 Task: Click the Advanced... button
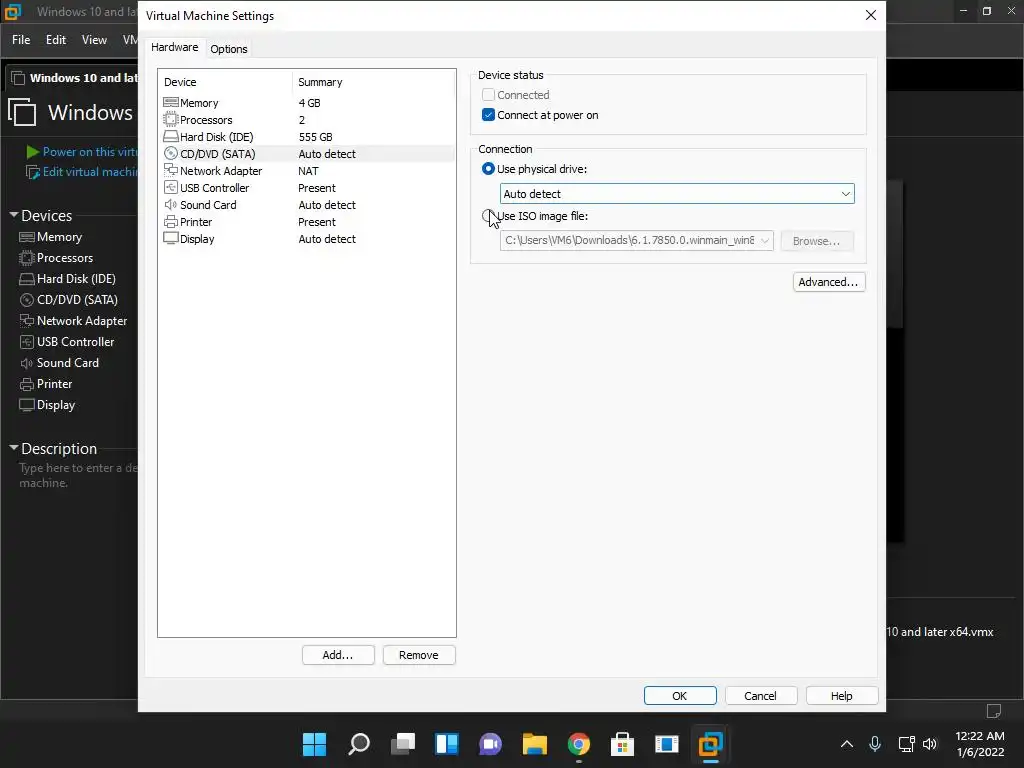[x=829, y=282]
